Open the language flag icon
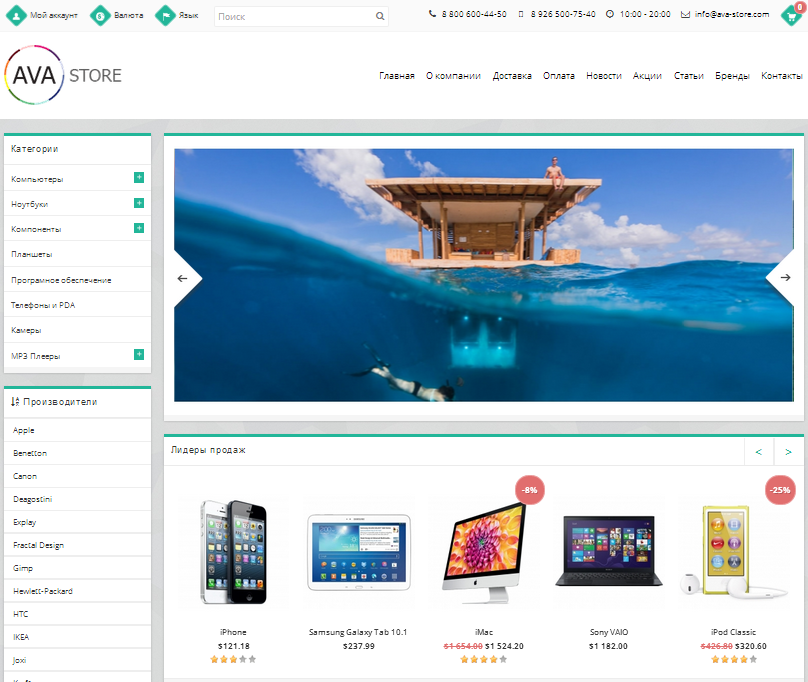This screenshot has width=808, height=682. click(x=165, y=15)
